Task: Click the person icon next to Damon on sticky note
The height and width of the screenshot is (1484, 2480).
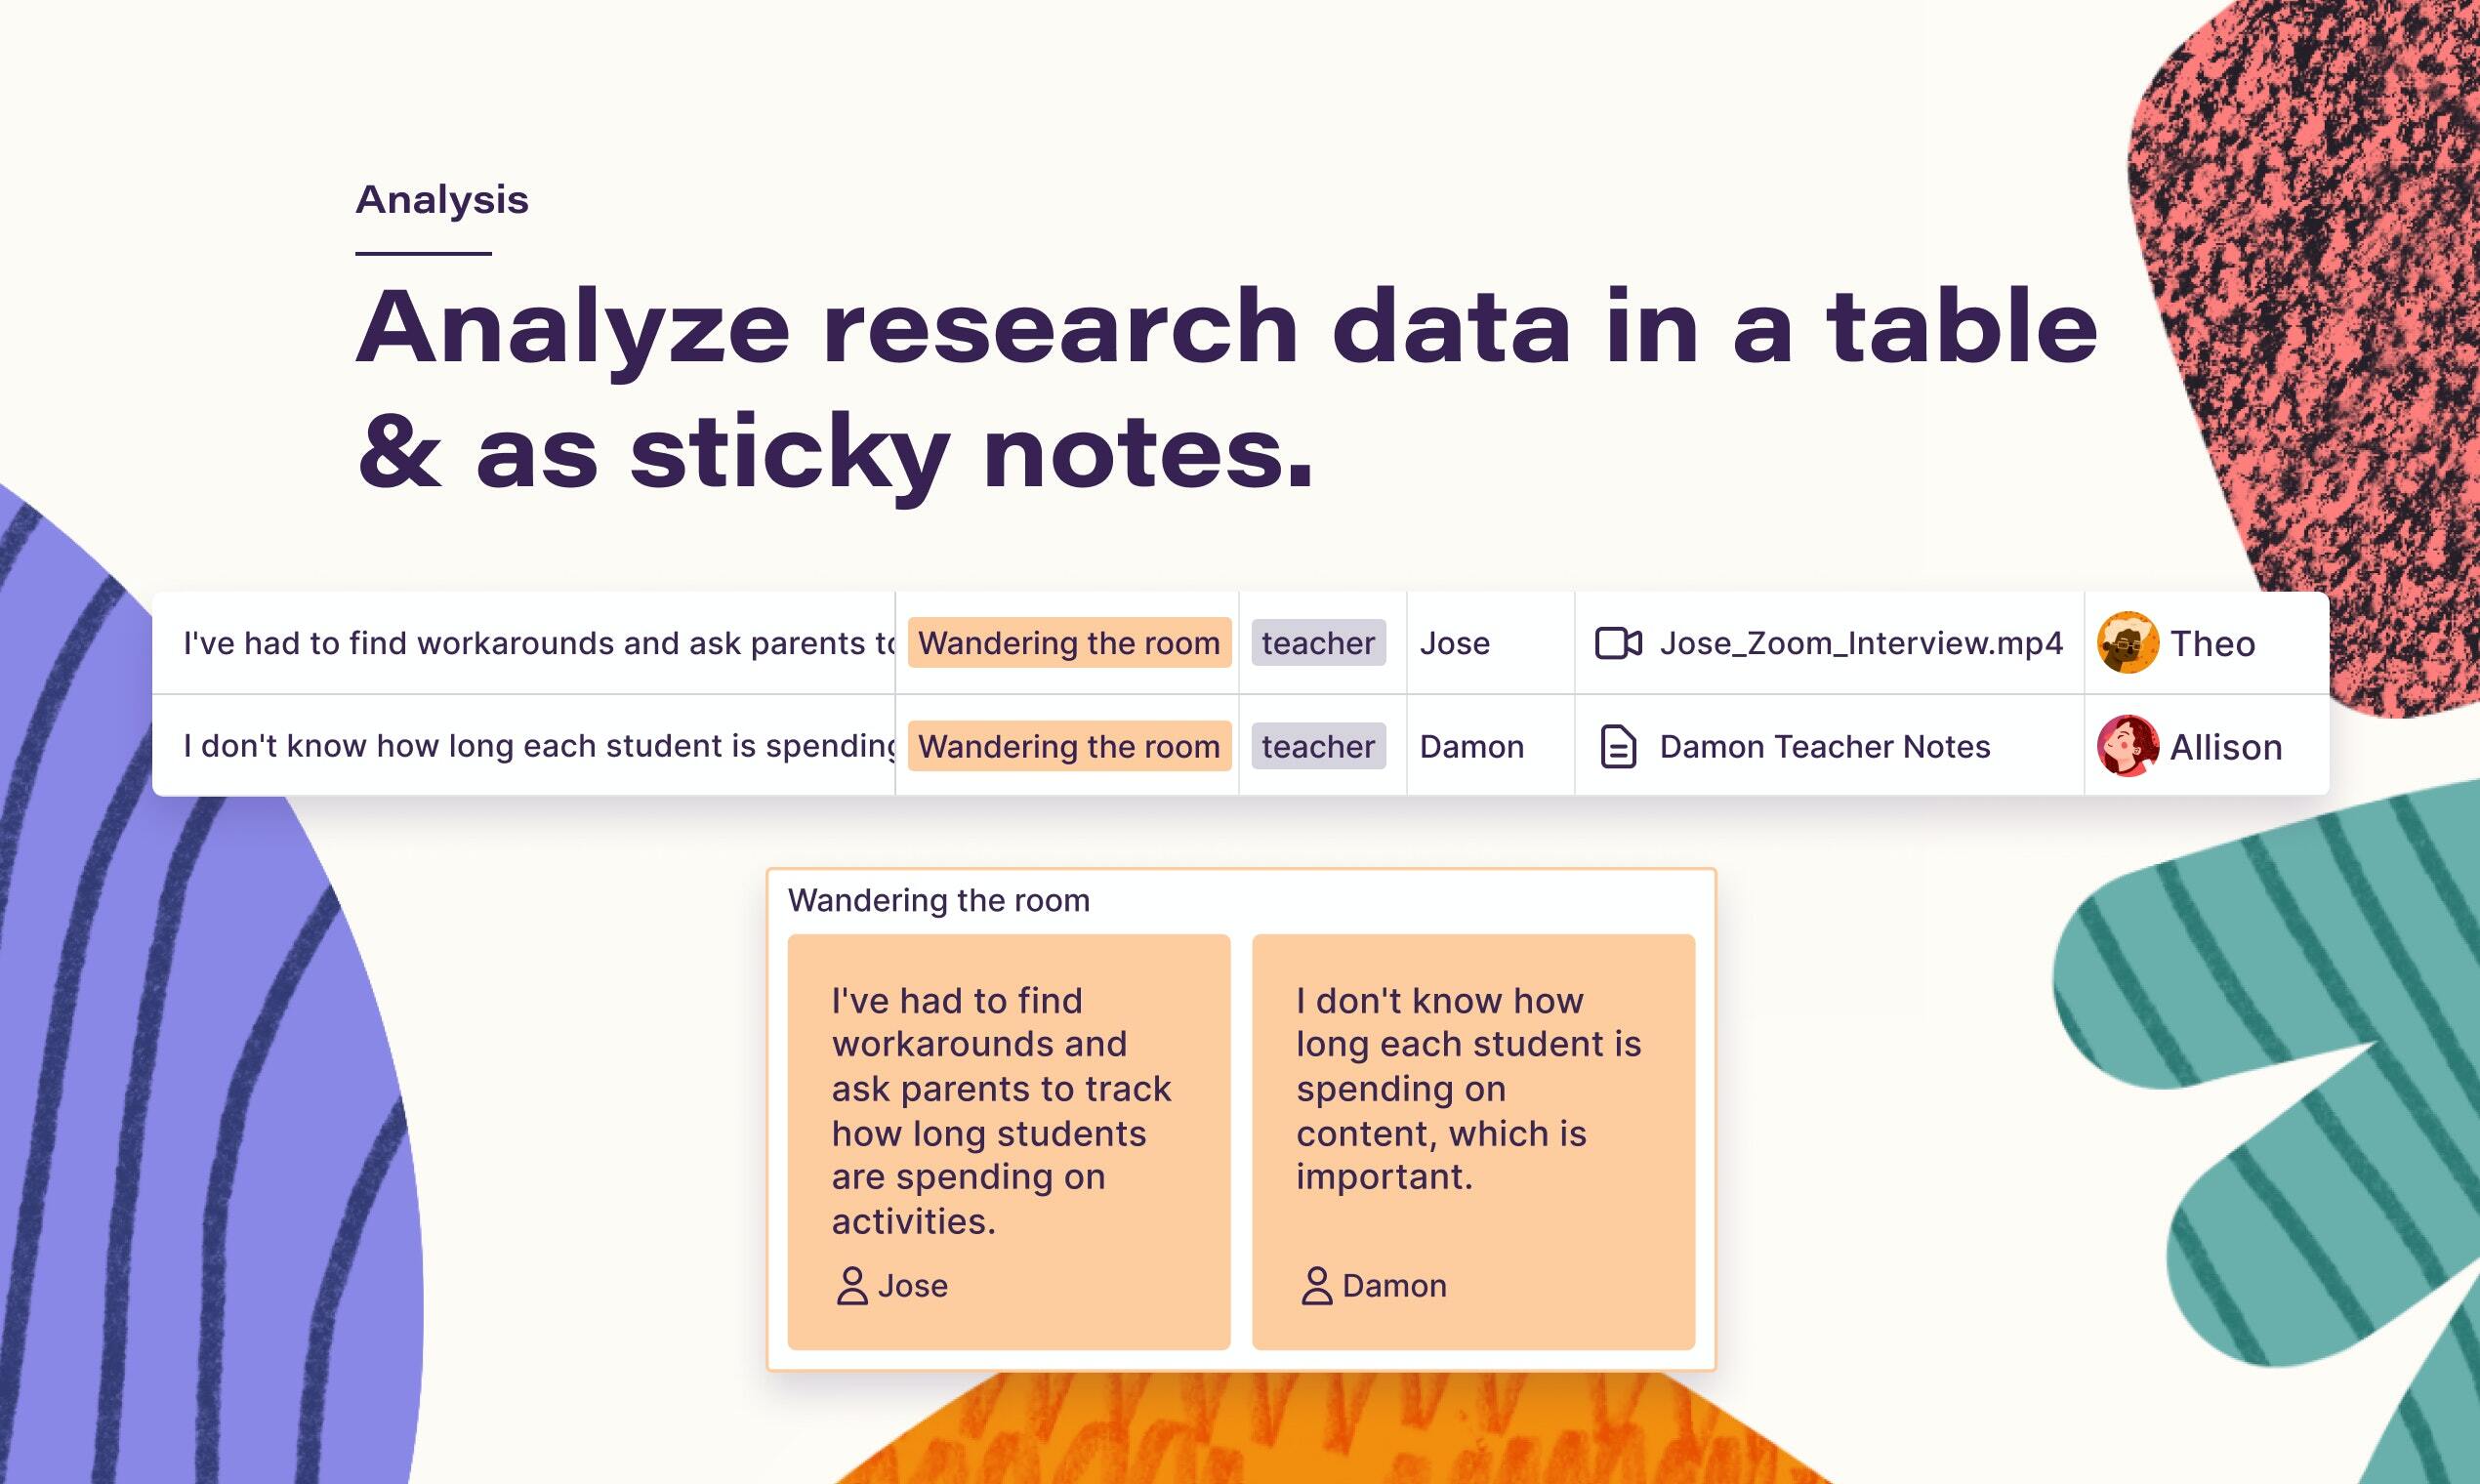Action: (x=1317, y=1286)
